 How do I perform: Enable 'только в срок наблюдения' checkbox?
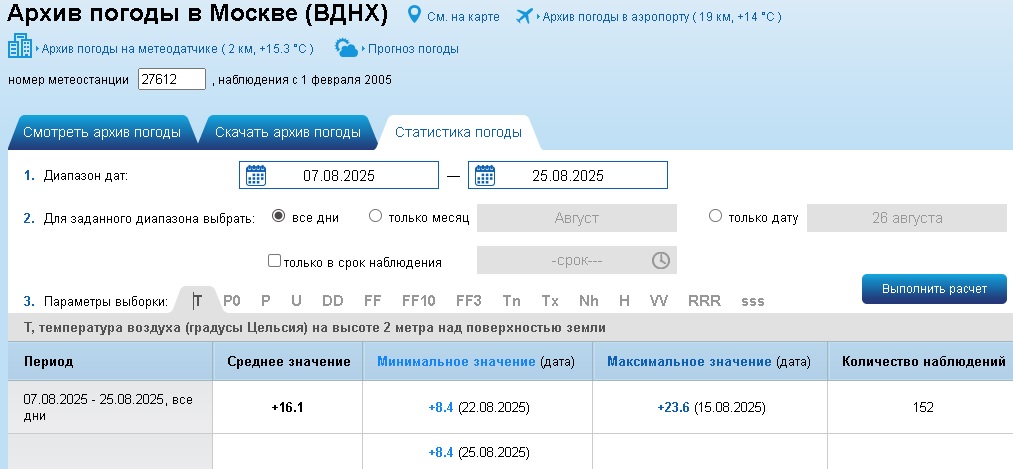click(275, 261)
